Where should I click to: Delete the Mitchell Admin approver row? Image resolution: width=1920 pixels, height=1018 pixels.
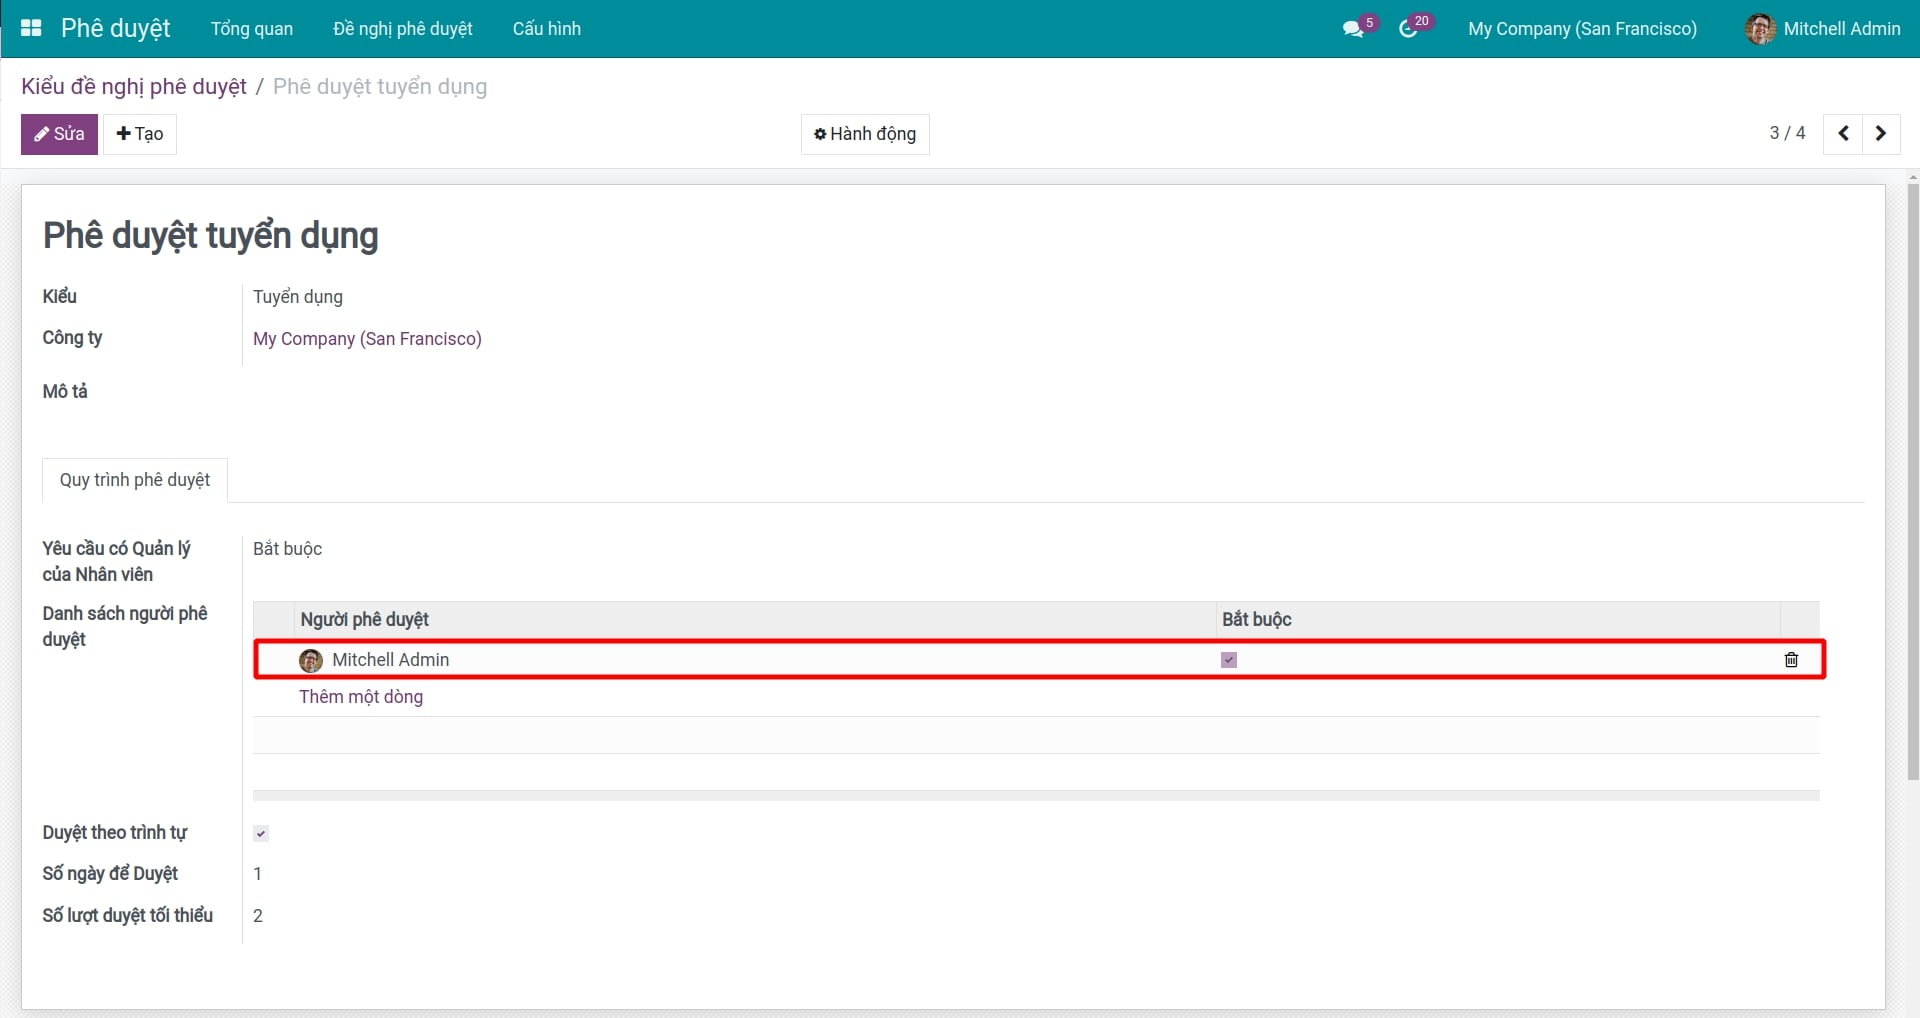pyautogui.click(x=1791, y=660)
